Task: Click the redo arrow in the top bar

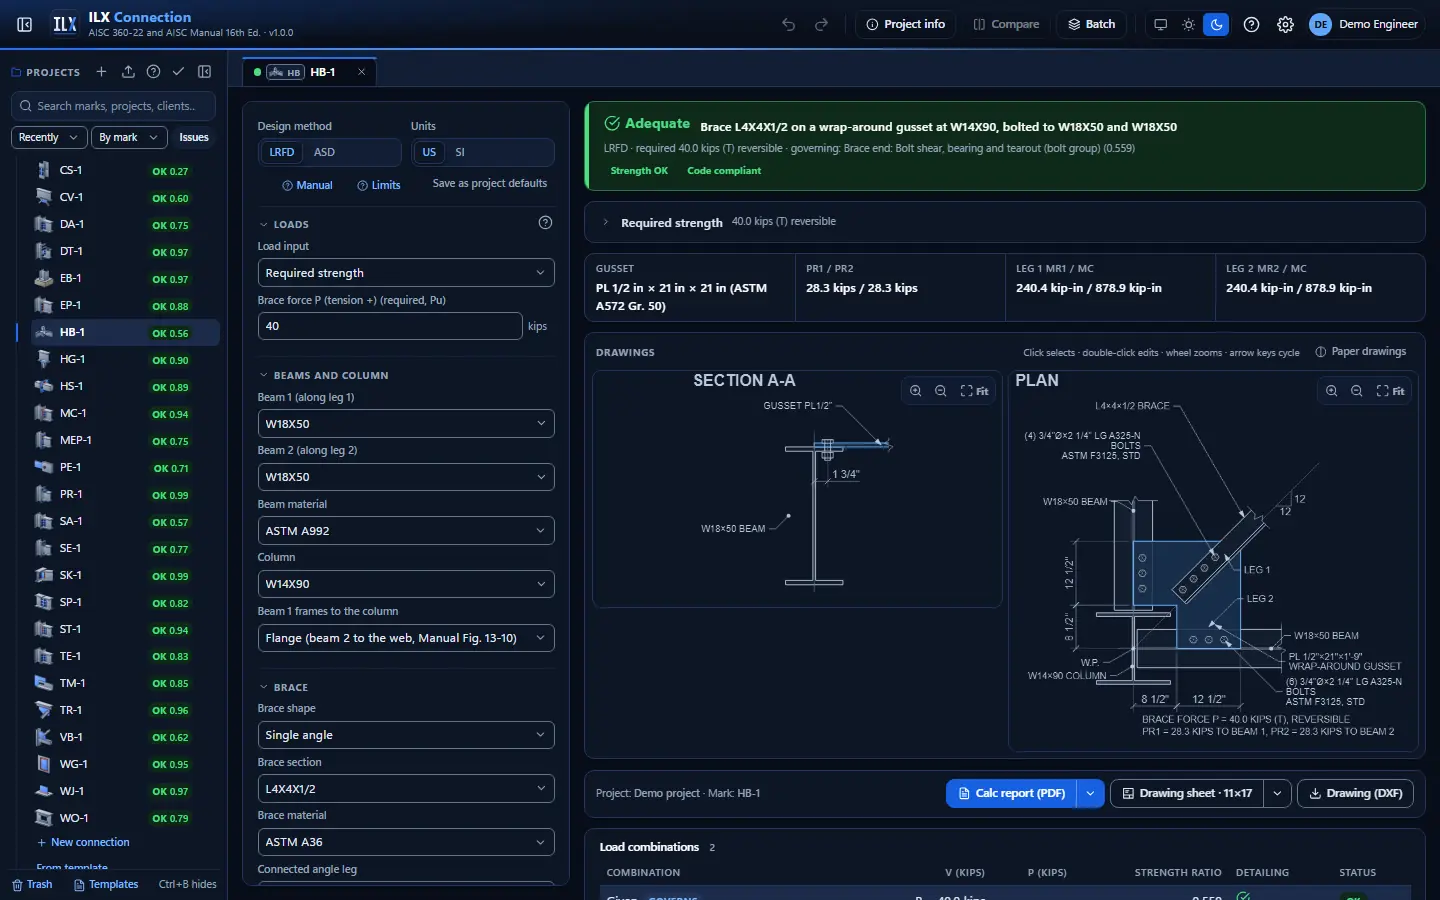Action: [822, 24]
